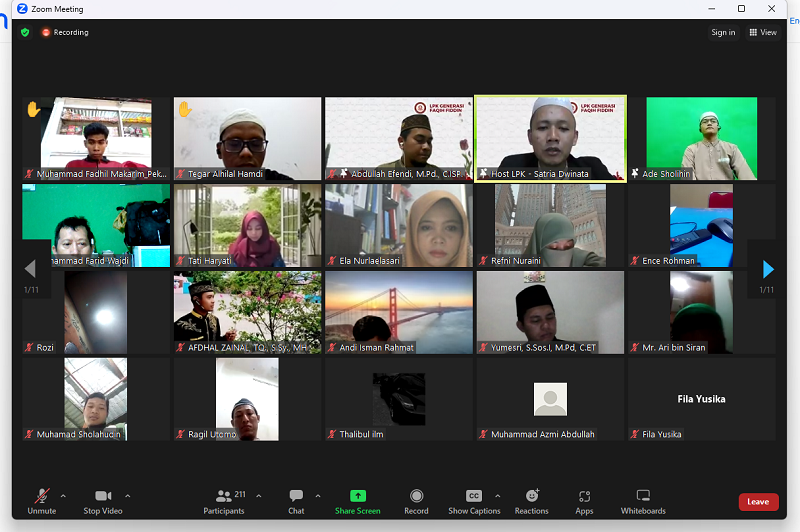Open the View layout menu

(763, 32)
